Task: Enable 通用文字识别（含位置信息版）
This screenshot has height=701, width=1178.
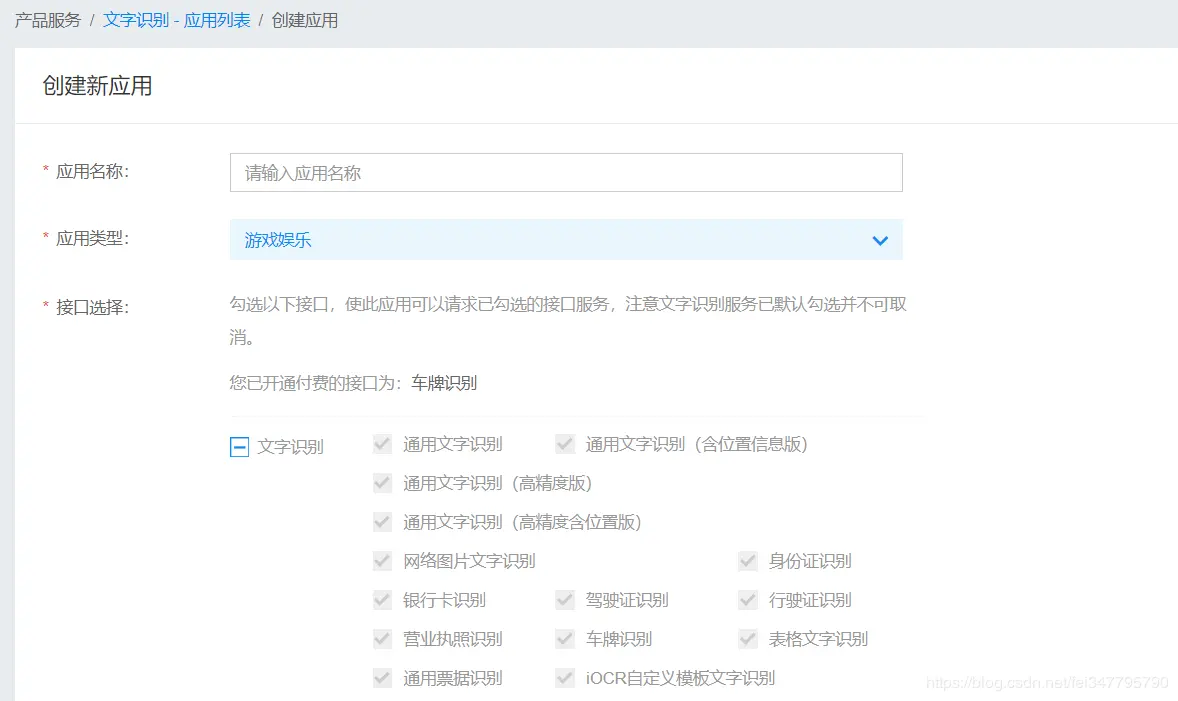Action: point(564,444)
